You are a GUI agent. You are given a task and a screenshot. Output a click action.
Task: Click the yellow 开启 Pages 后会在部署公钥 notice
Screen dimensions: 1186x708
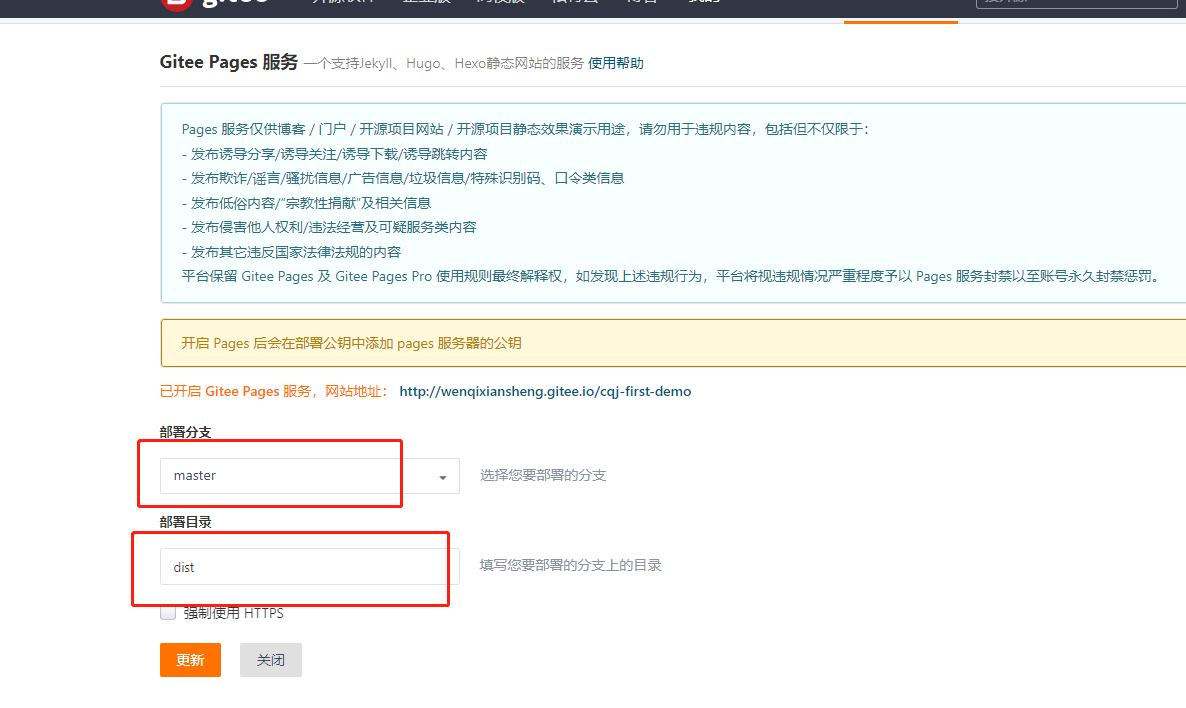tap(673, 343)
